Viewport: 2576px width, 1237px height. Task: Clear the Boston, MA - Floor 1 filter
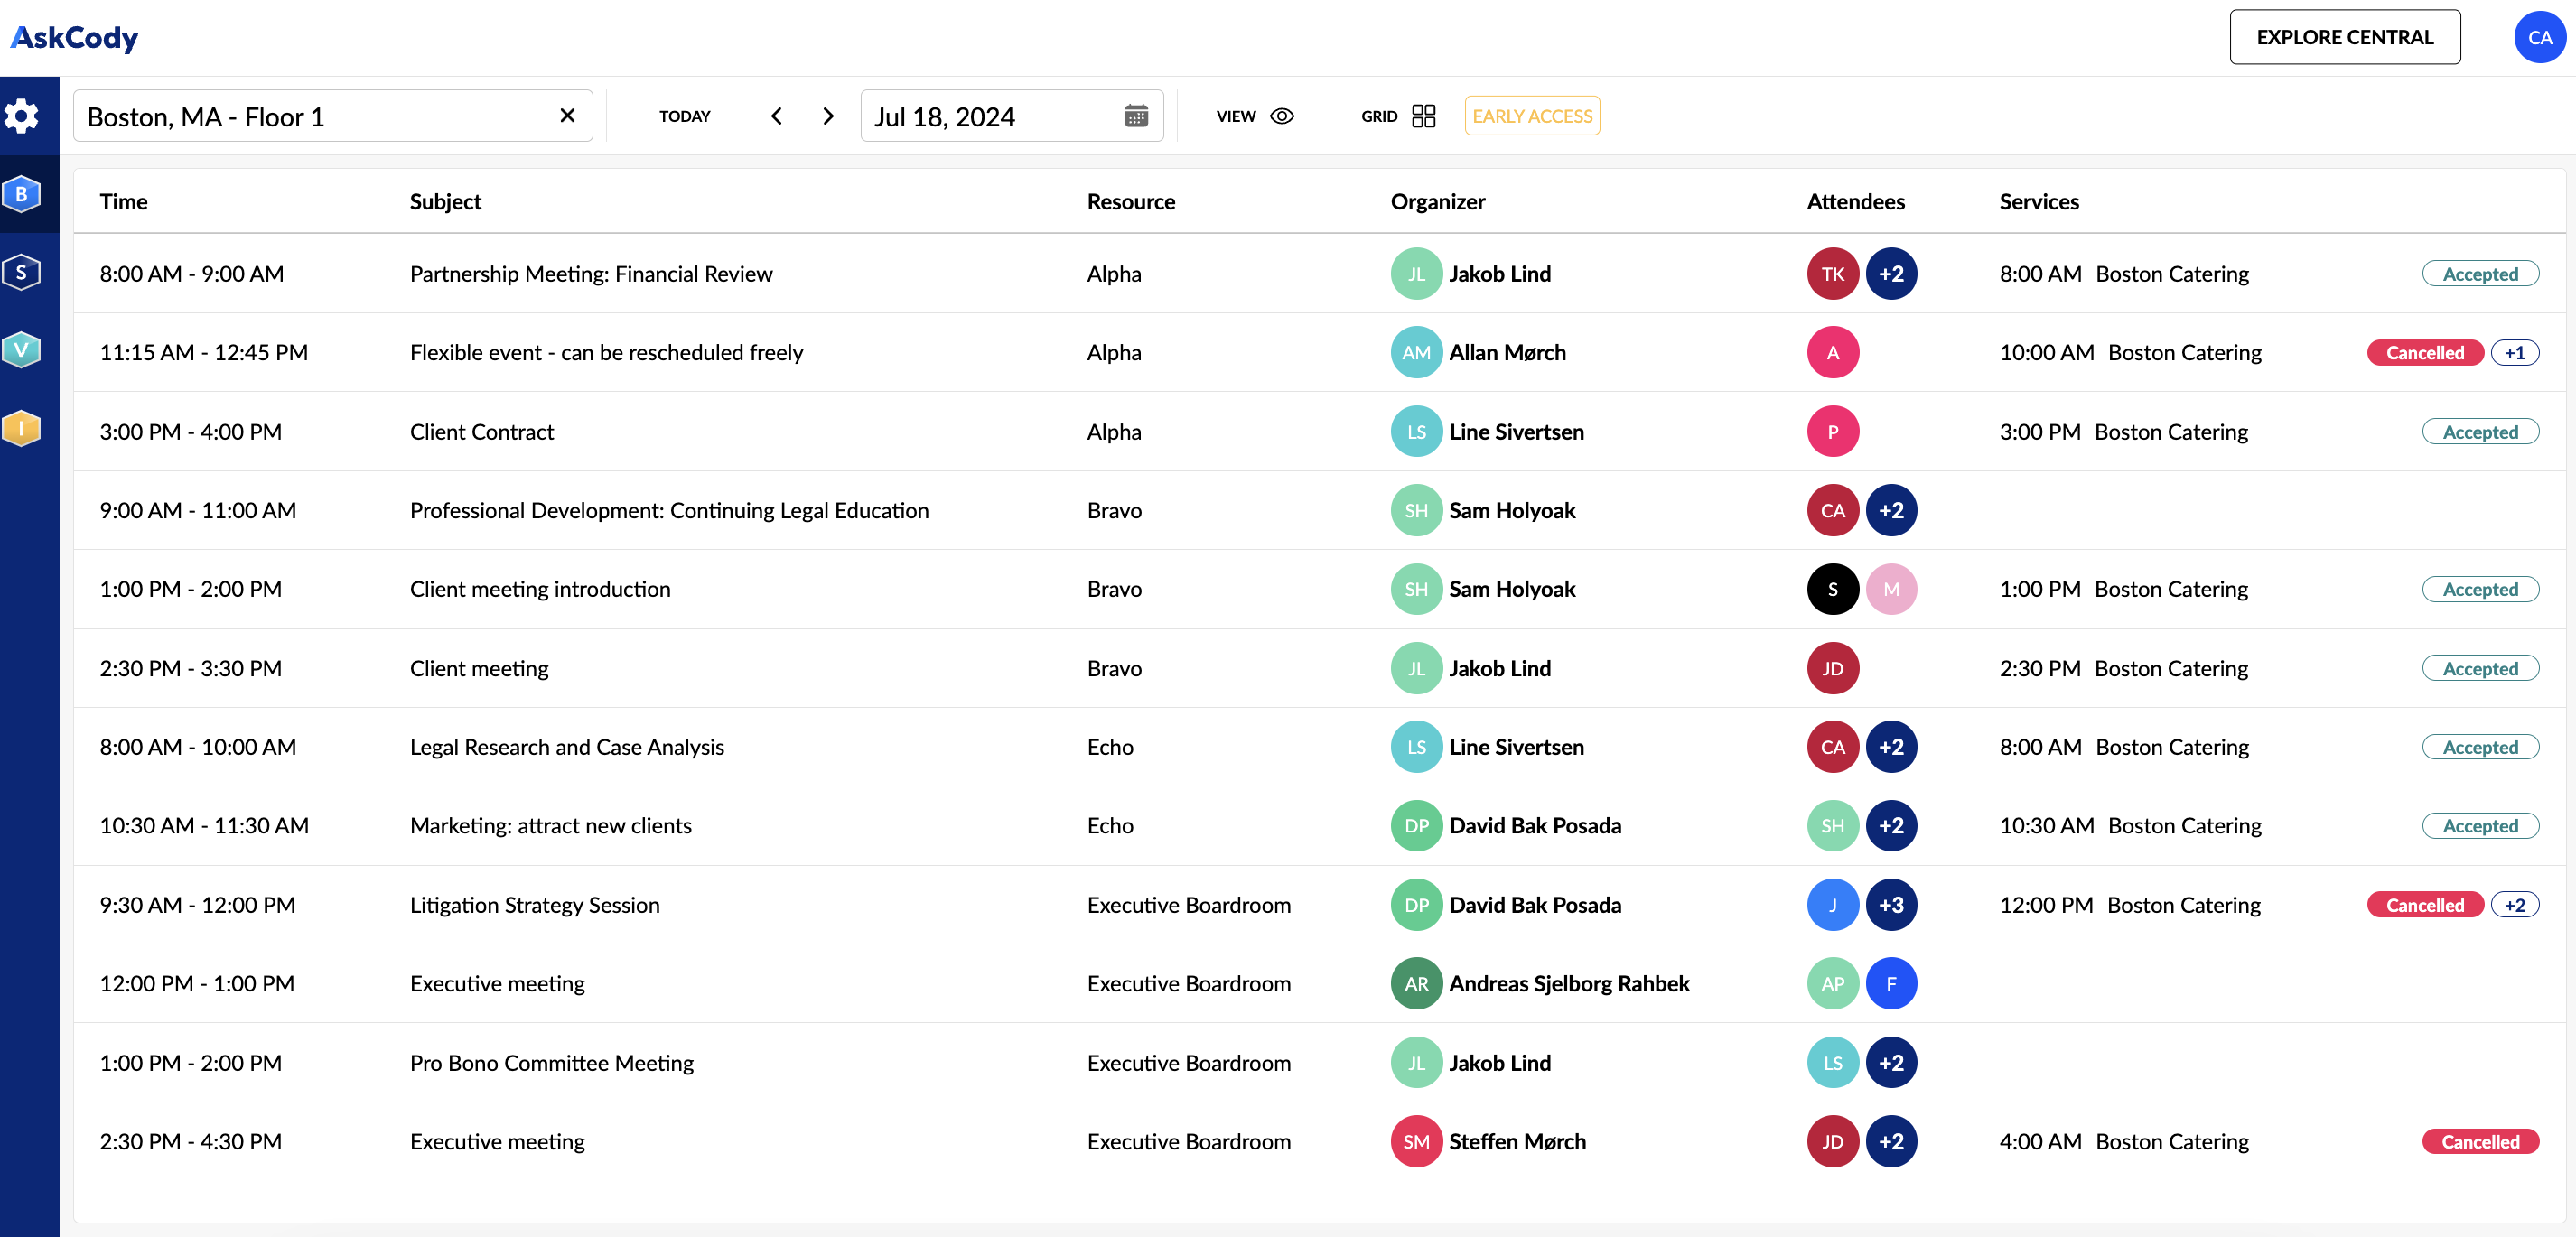click(567, 115)
